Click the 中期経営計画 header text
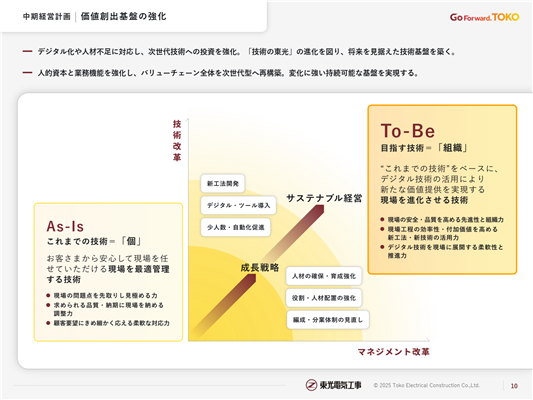 point(47,16)
